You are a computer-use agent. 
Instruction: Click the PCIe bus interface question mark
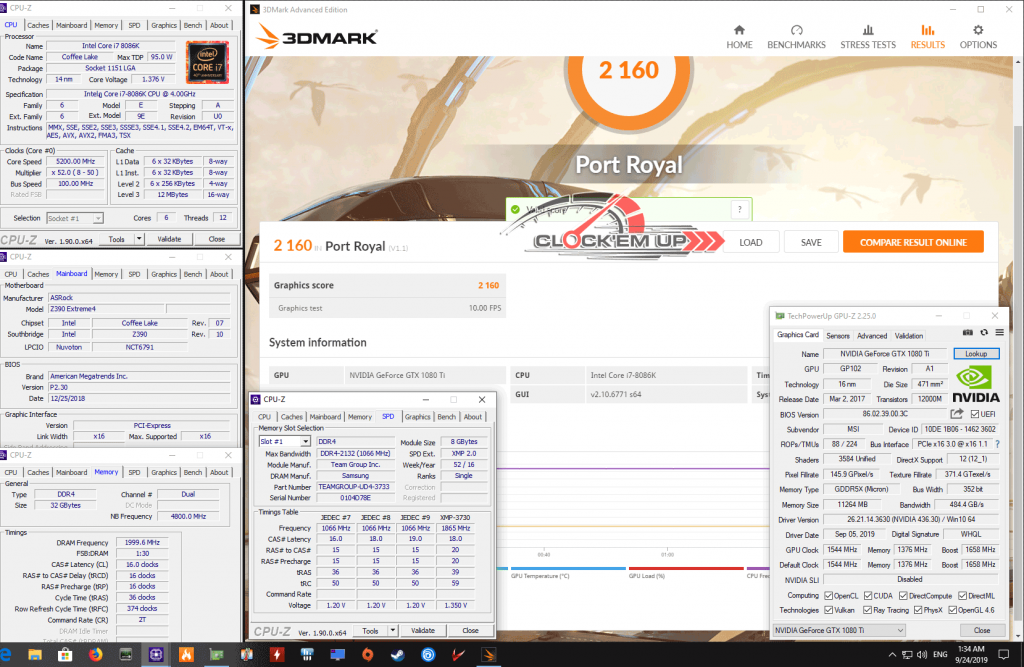tap(997, 443)
